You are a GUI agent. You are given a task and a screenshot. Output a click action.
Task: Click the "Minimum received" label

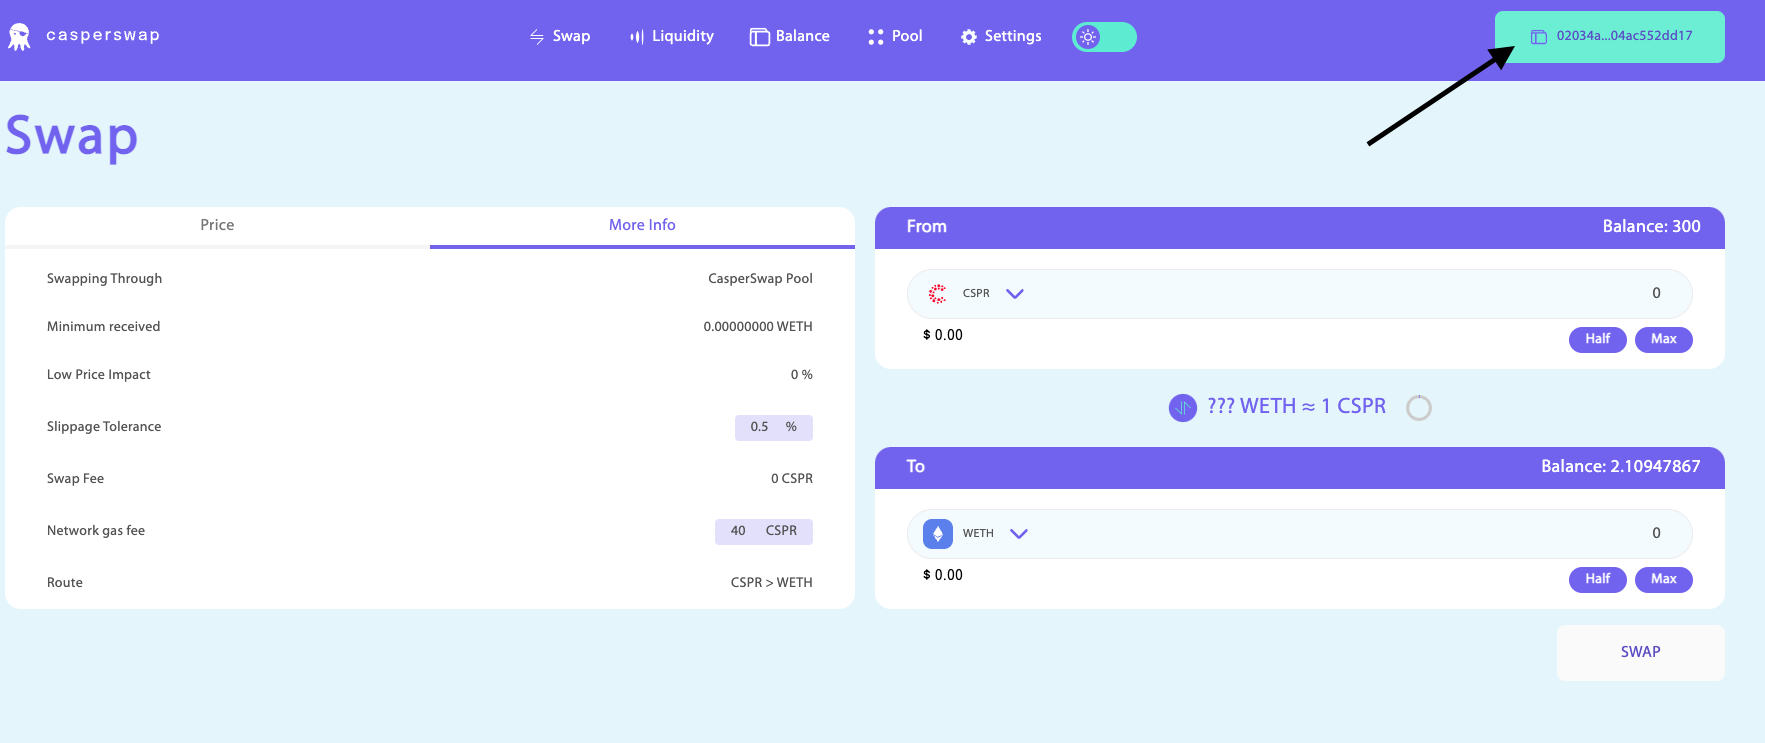pos(103,327)
